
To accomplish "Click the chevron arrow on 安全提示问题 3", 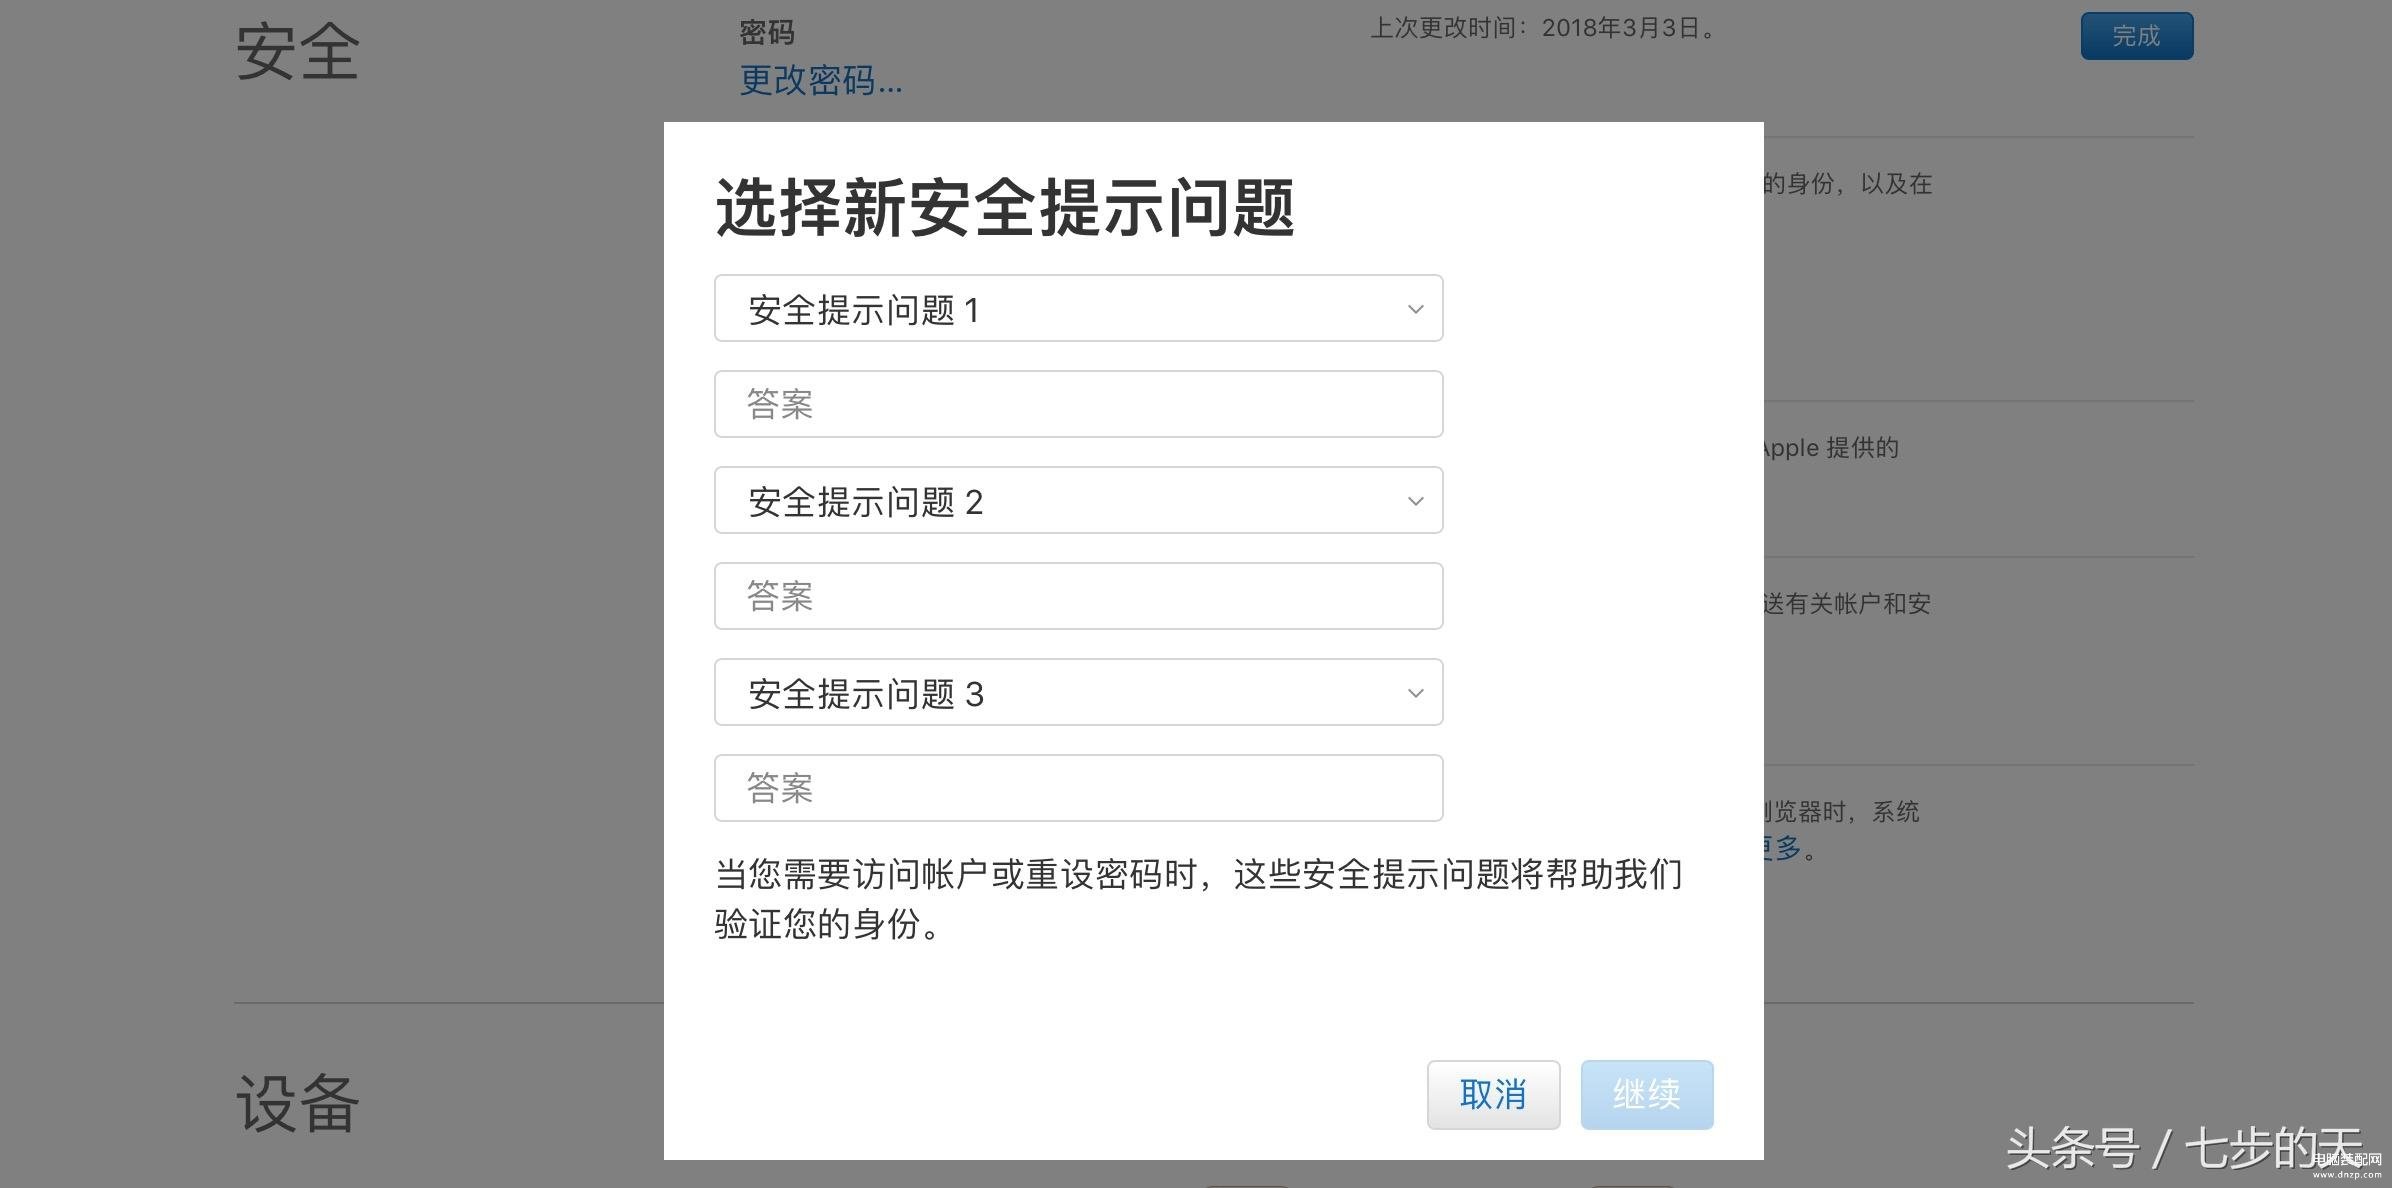I will 1415,693.
